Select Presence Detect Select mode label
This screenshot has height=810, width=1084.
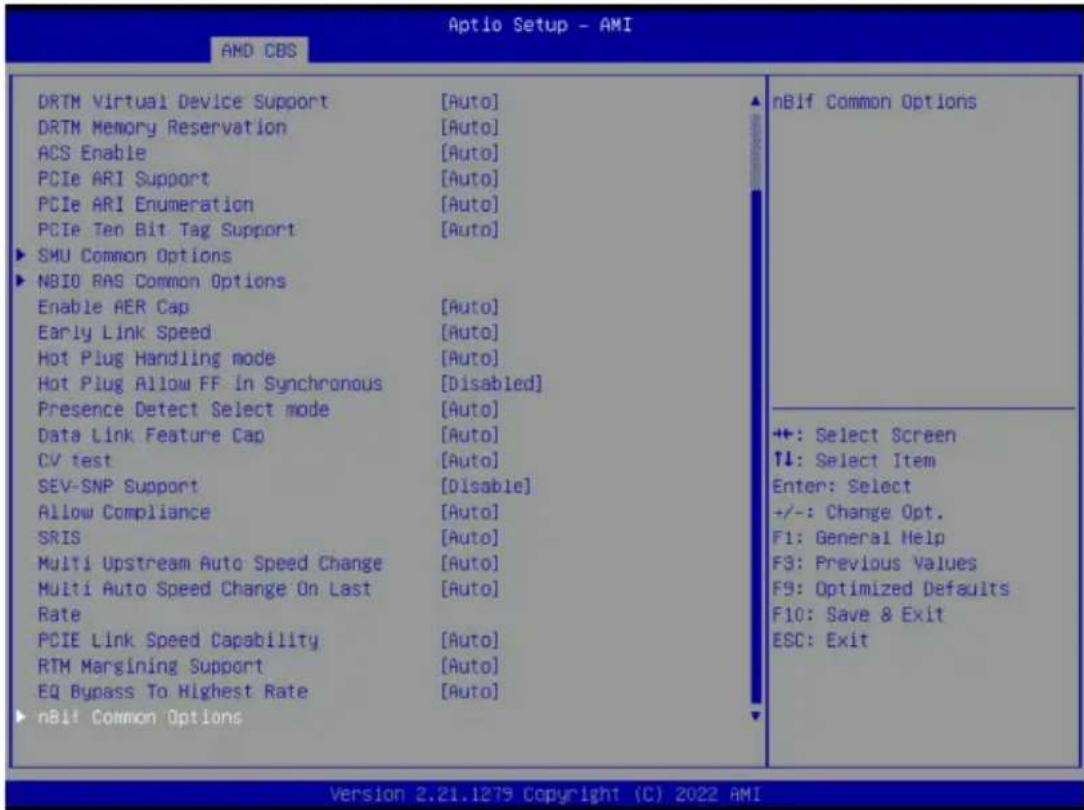click(x=183, y=409)
